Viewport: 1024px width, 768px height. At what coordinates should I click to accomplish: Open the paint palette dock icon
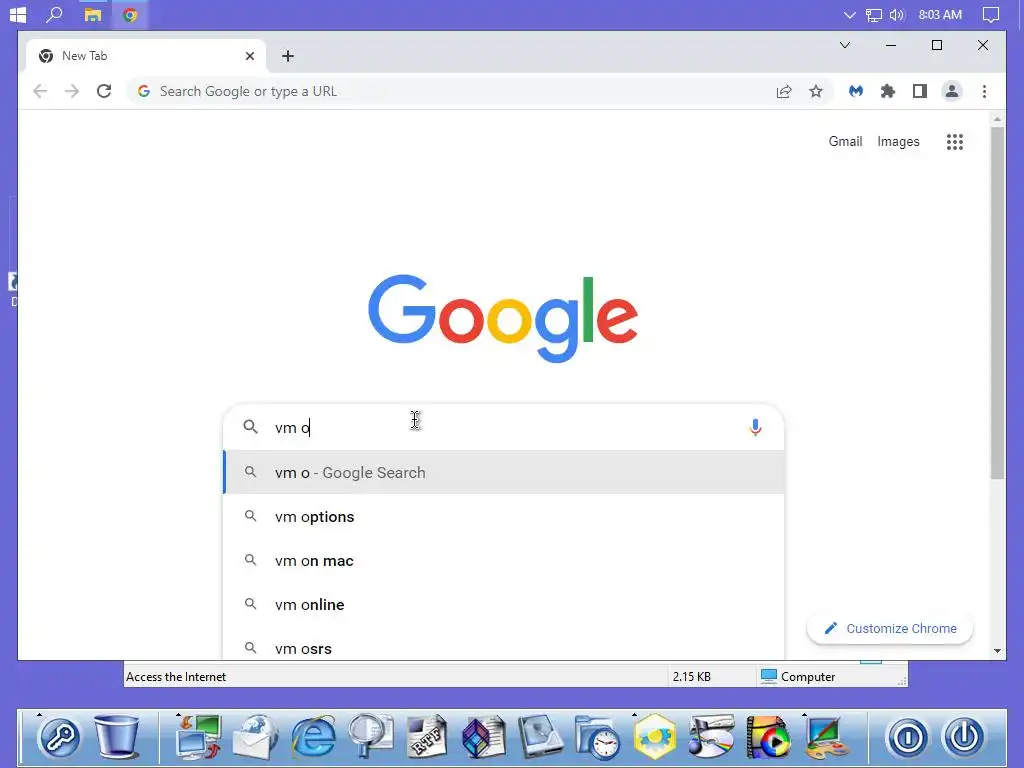tap(825, 737)
